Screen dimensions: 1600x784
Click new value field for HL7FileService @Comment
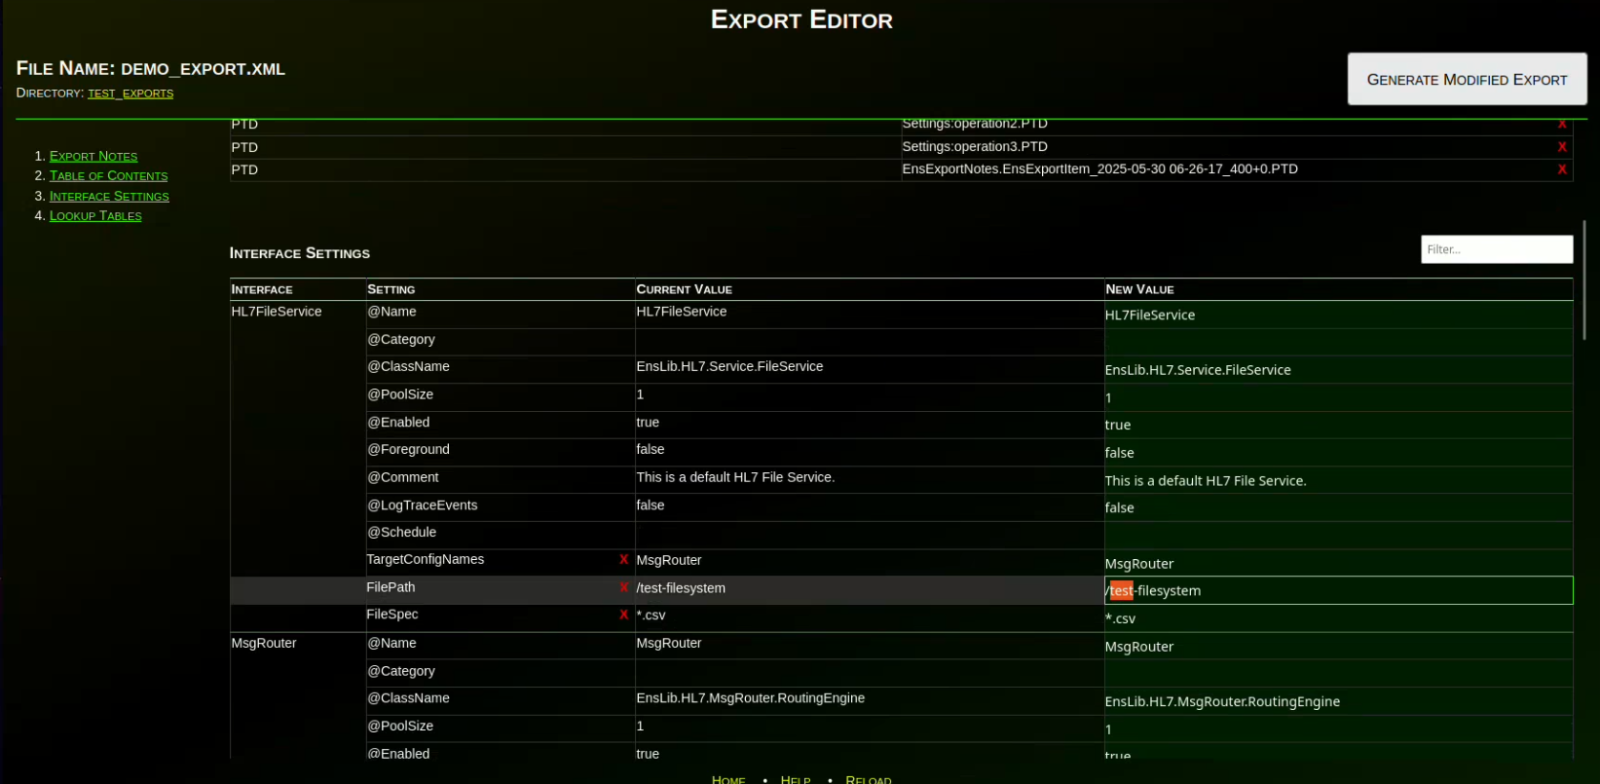tap(1337, 481)
